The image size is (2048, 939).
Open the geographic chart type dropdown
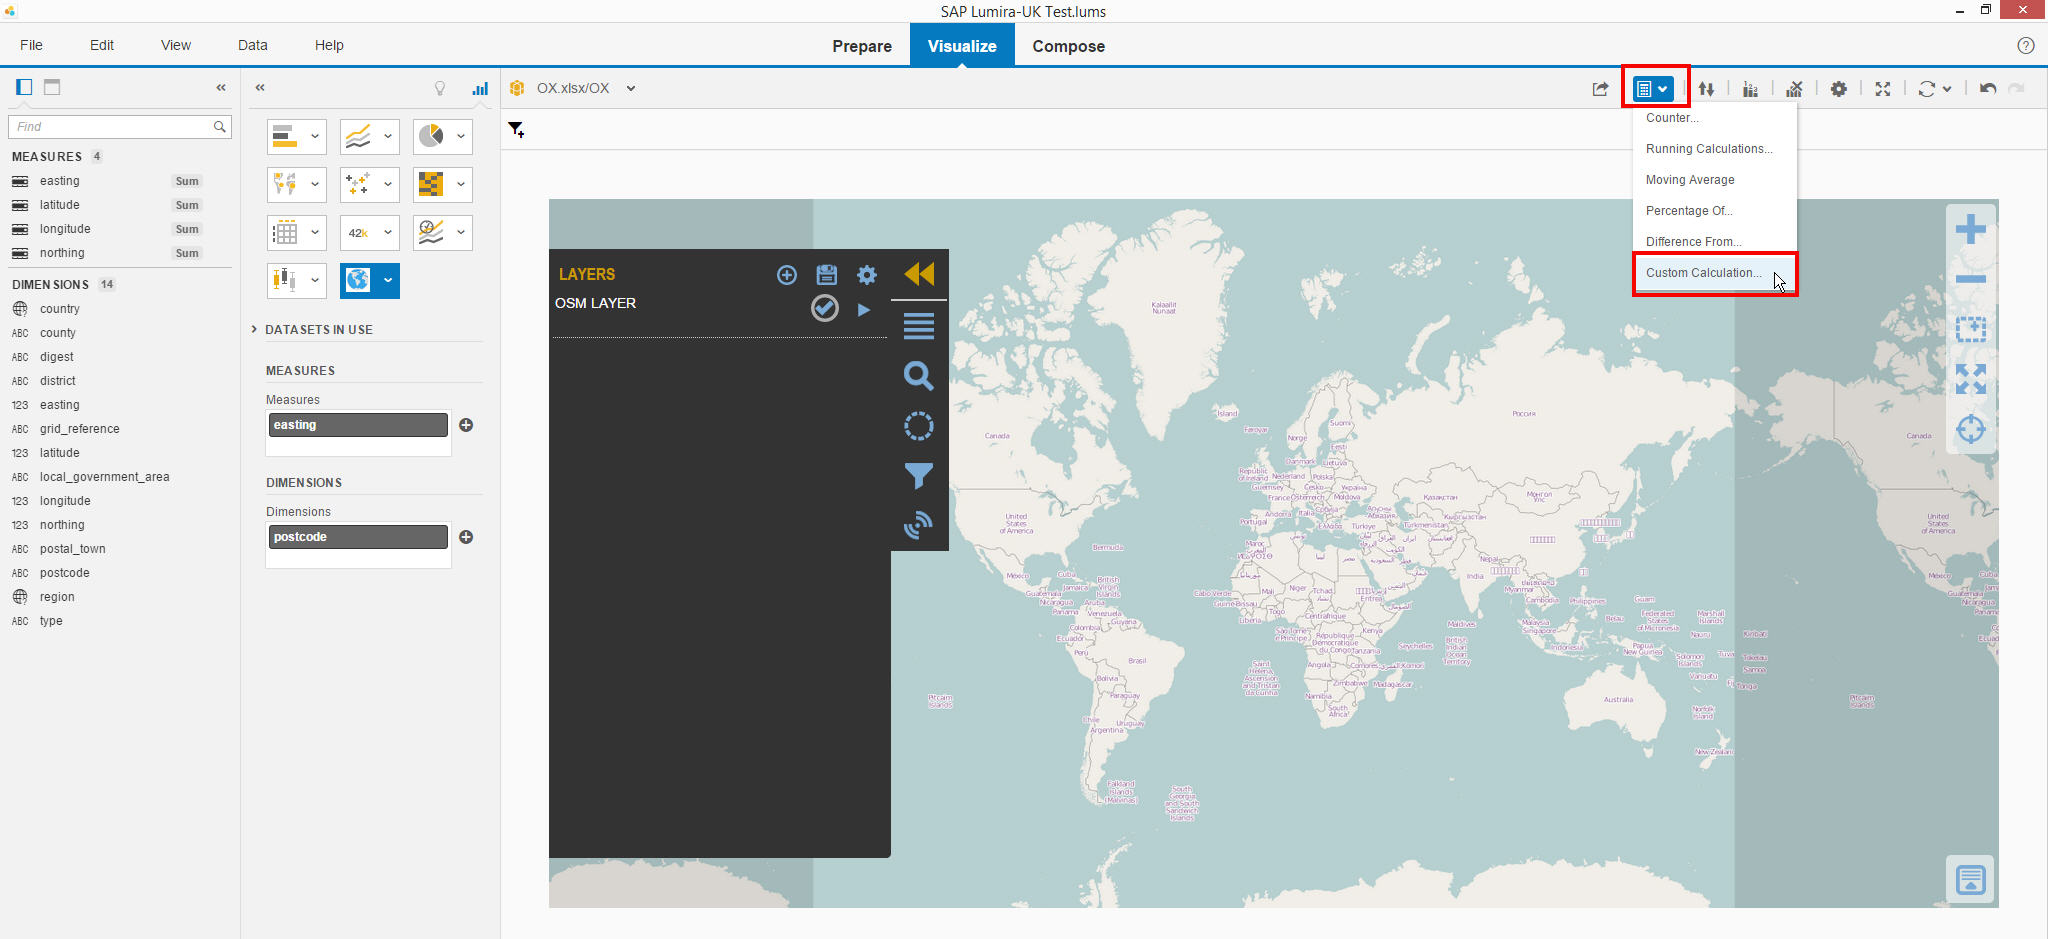(x=388, y=281)
